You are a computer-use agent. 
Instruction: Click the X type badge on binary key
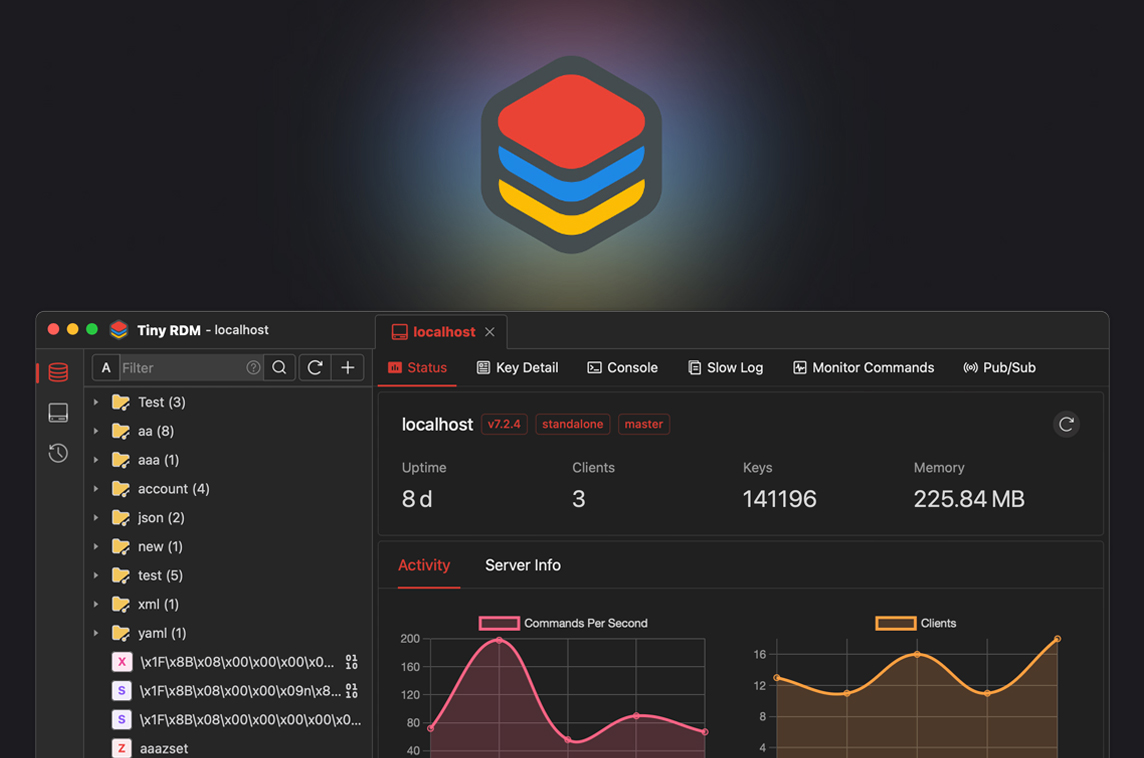pyautogui.click(x=121, y=662)
